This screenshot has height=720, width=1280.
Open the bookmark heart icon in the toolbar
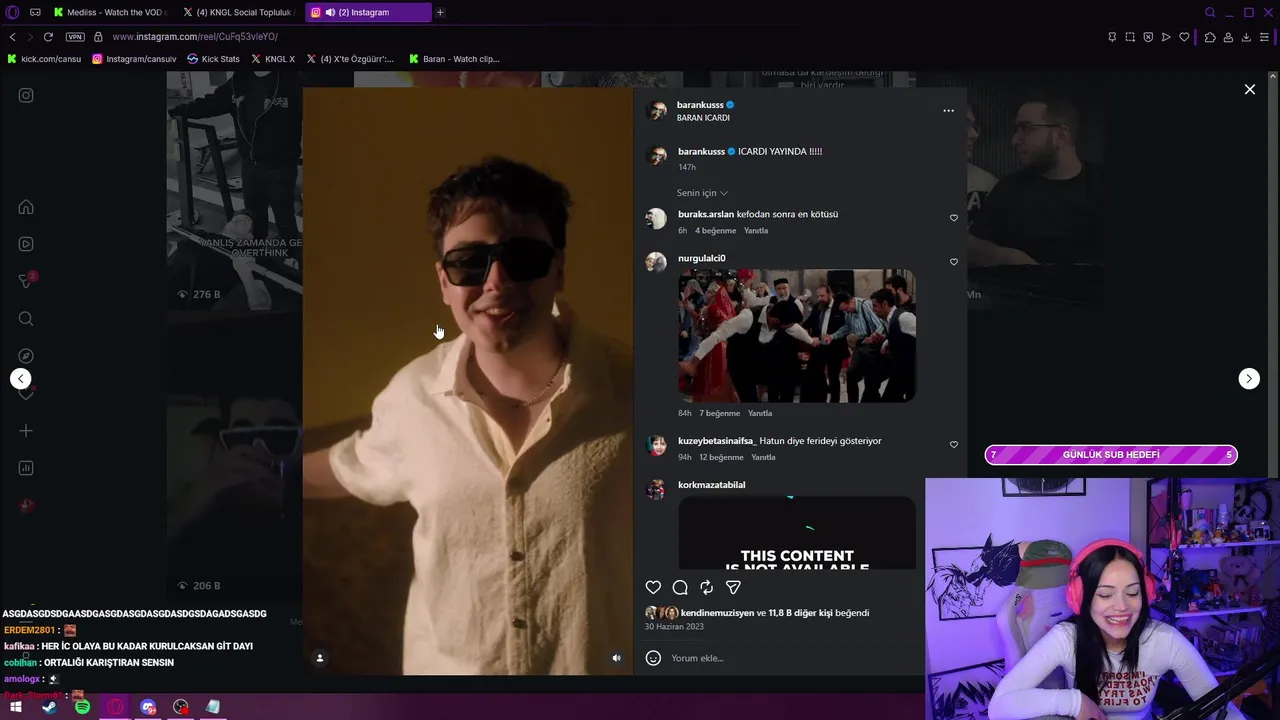point(1184,37)
